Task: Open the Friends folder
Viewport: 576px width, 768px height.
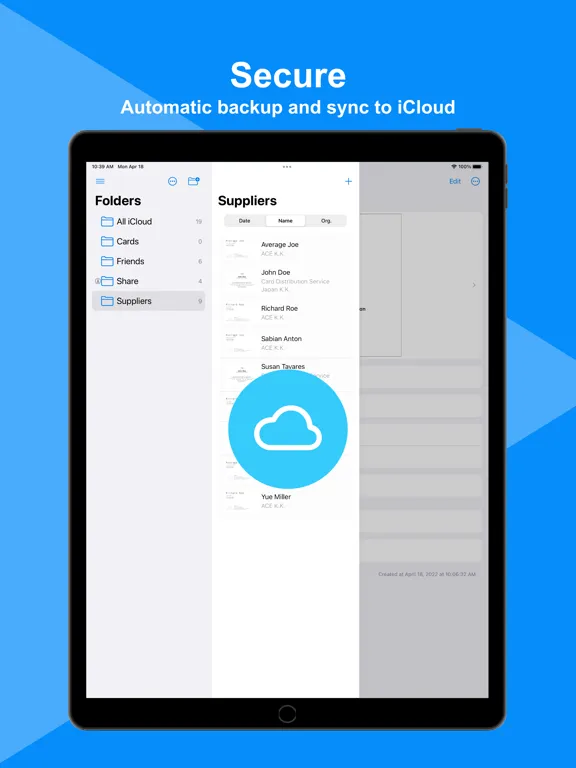Action: point(148,261)
